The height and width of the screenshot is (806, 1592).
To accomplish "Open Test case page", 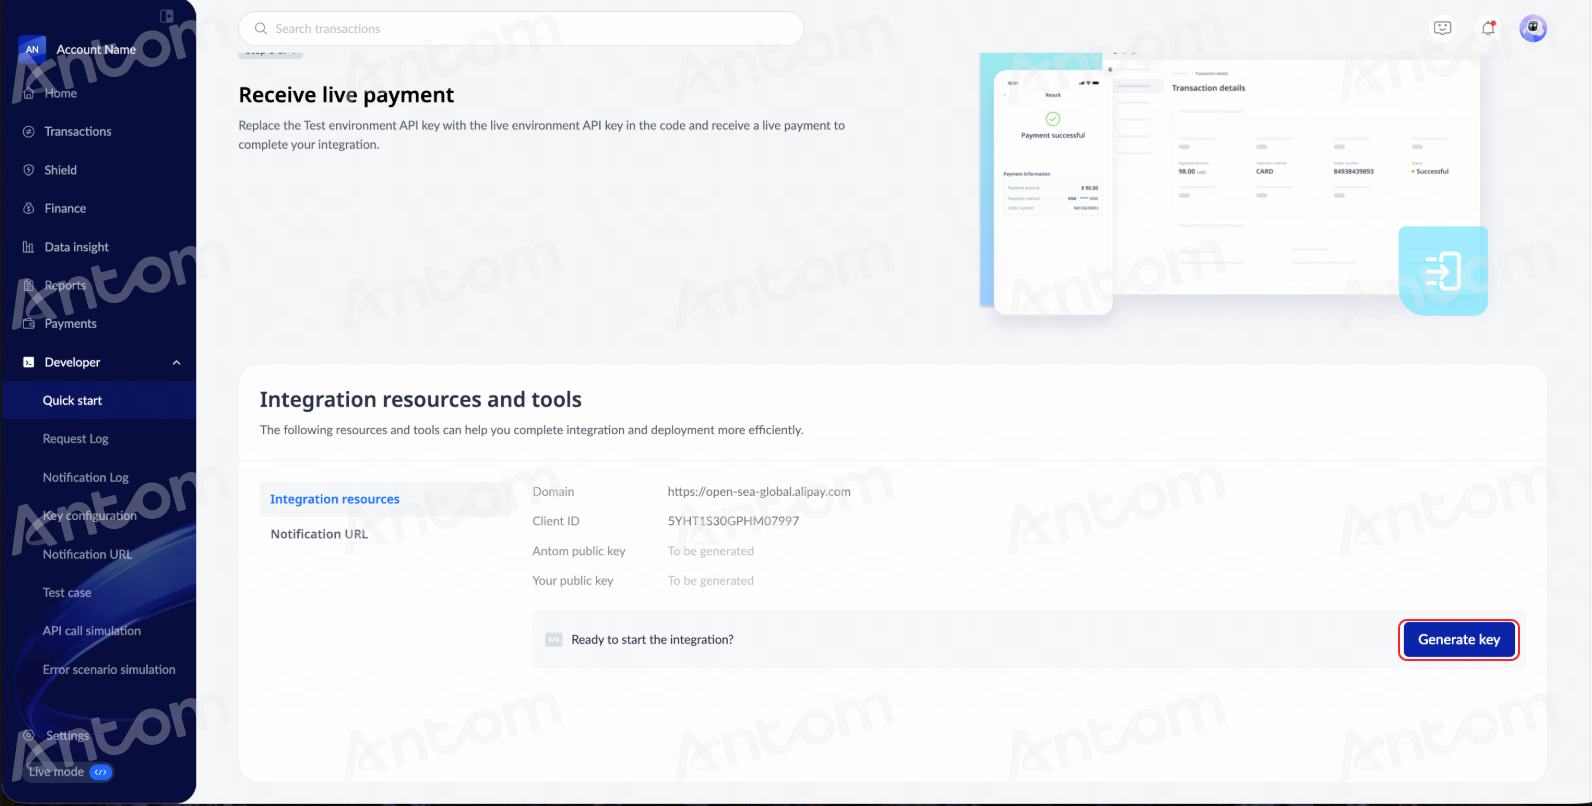I will [x=67, y=593].
